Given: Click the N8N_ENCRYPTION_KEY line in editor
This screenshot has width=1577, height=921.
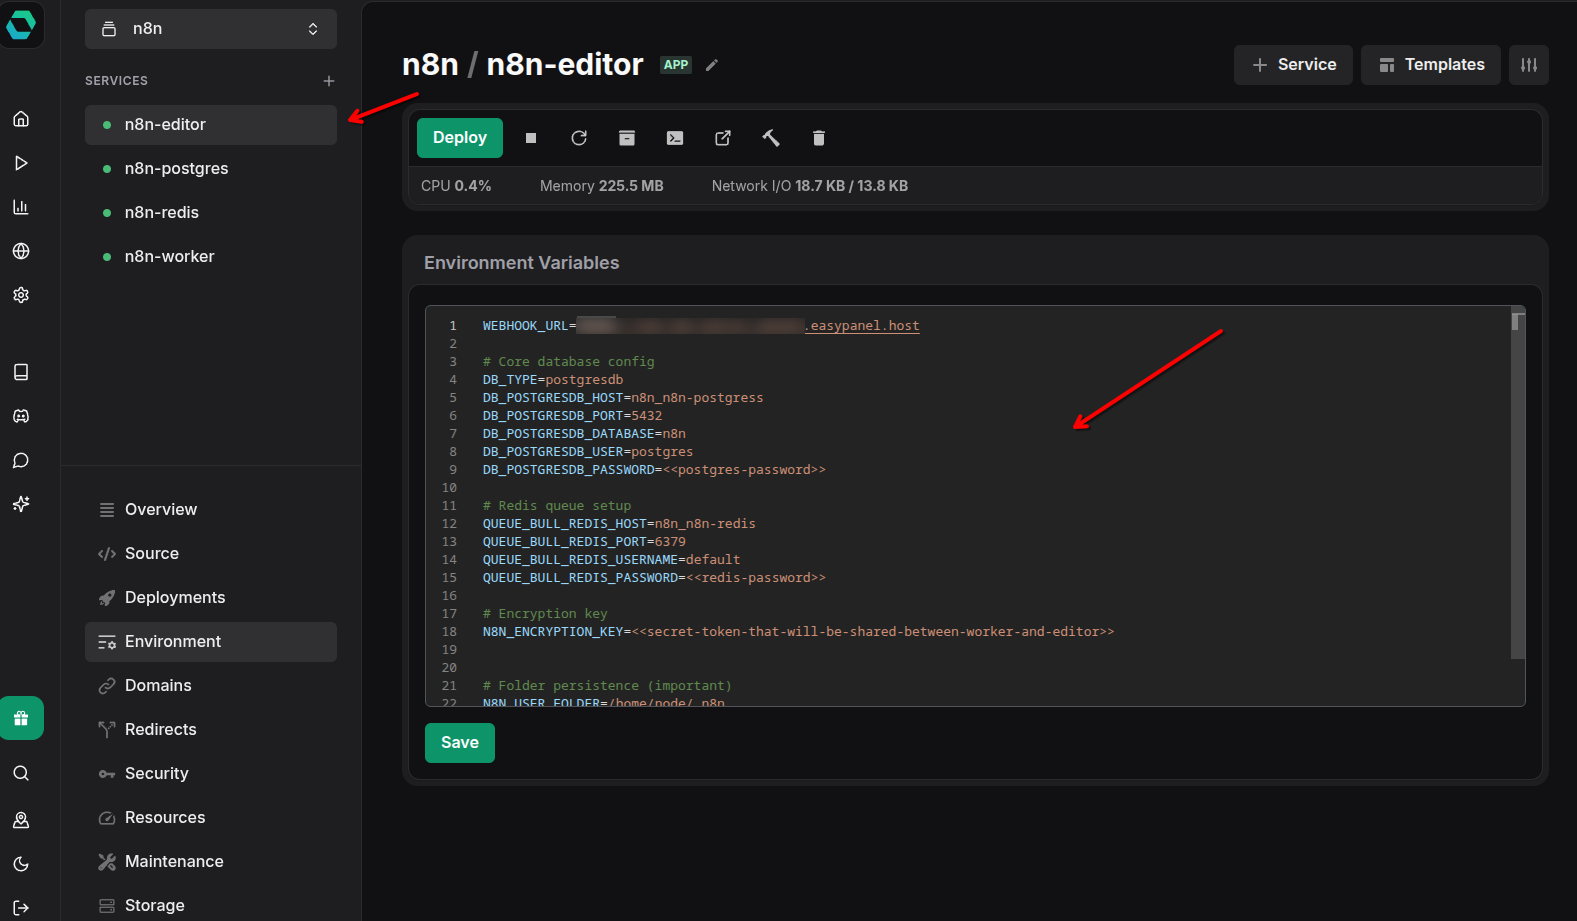Looking at the screenshot, I should pyautogui.click(x=798, y=632).
